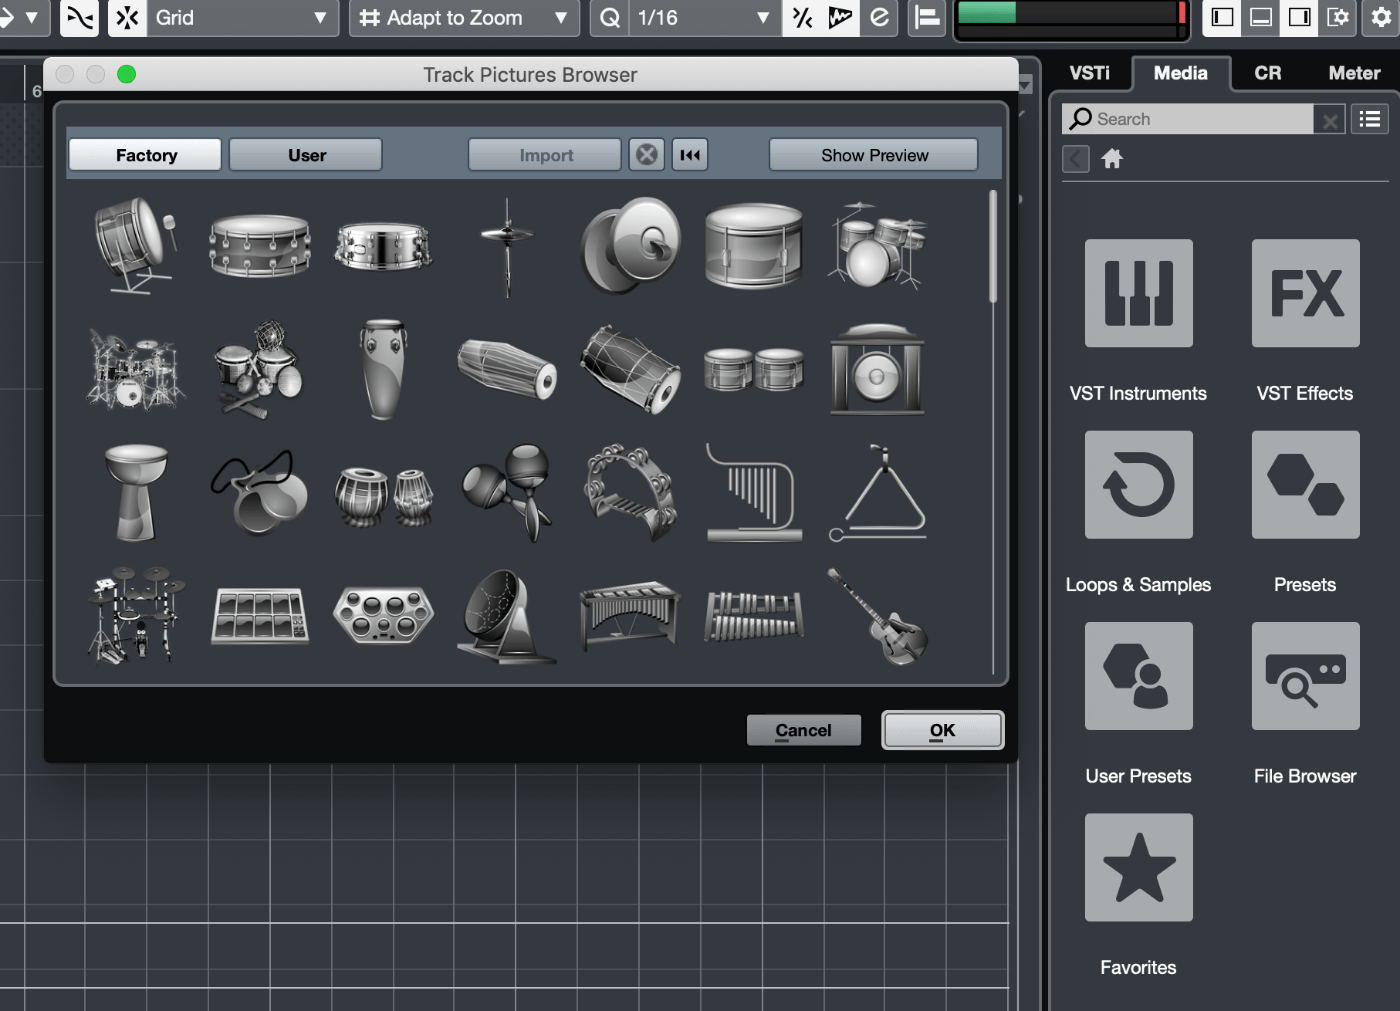This screenshot has height=1011, width=1400.
Task: Click the Media rack home icon
Action: [1112, 159]
